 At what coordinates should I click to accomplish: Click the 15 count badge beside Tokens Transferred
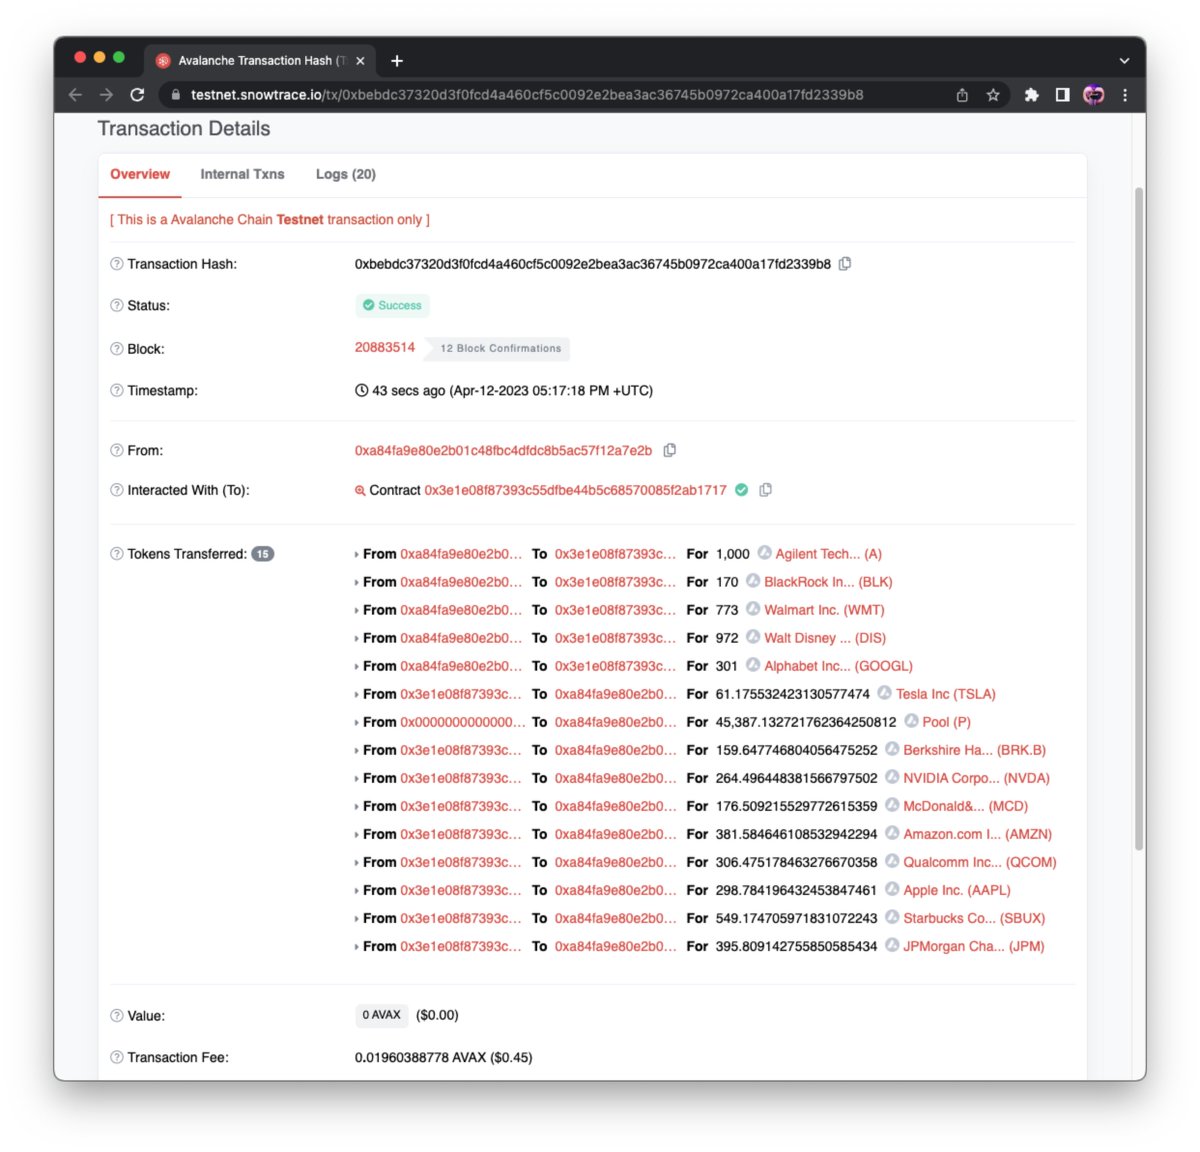[x=263, y=554]
